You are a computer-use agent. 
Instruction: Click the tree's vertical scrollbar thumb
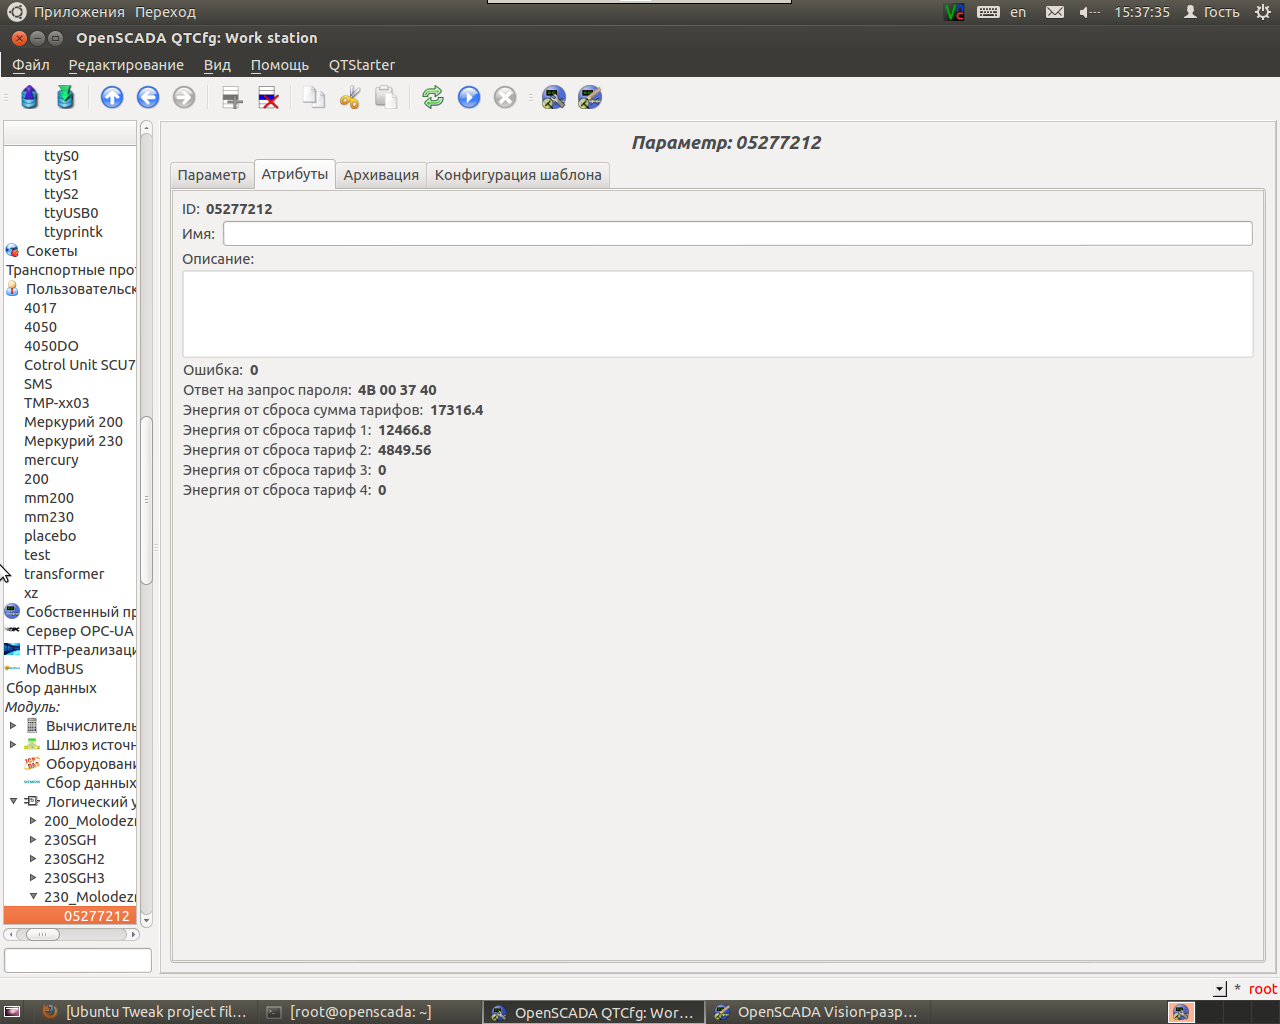click(146, 500)
